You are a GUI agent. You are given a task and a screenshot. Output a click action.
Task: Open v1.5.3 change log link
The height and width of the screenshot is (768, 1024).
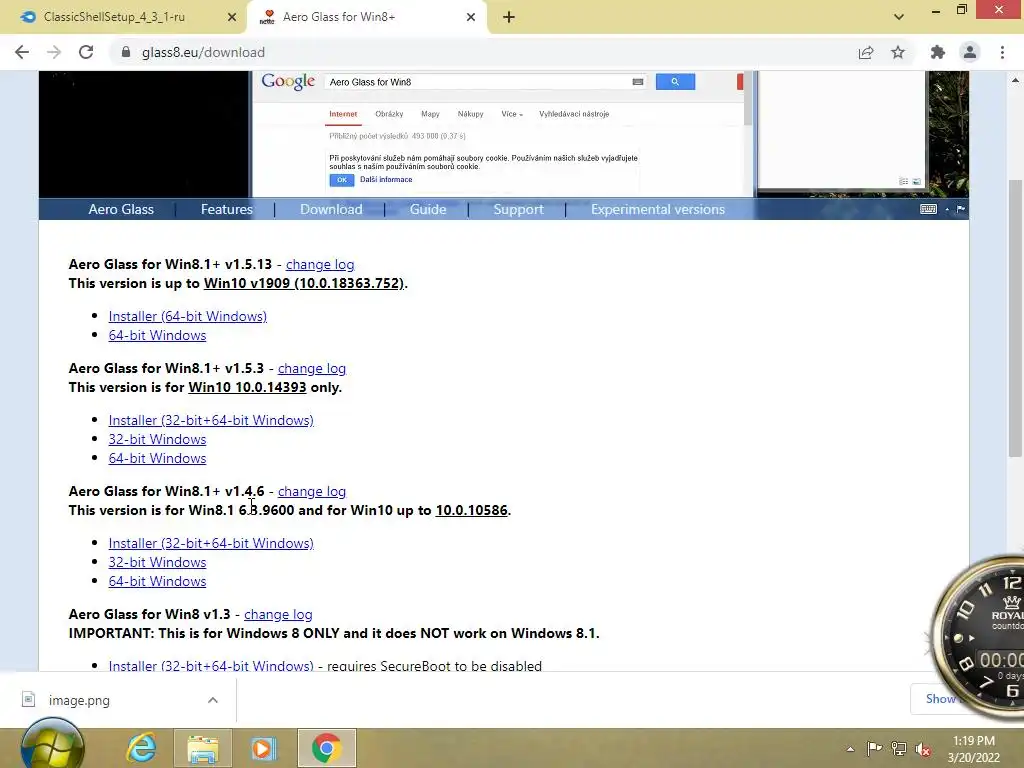[x=312, y=368]
